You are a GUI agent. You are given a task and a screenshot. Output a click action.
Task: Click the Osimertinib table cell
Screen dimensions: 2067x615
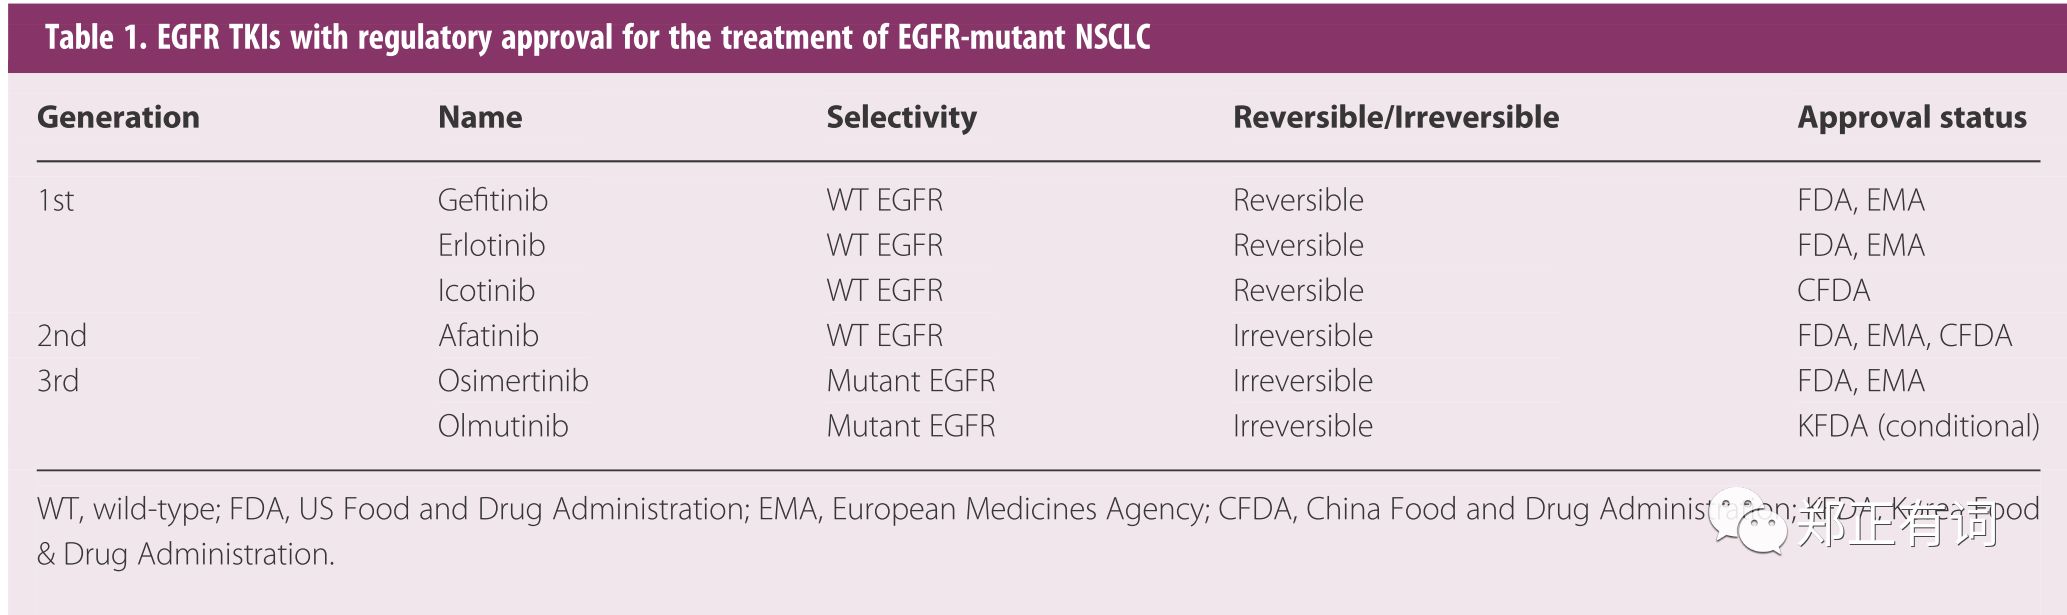(513, 381)
